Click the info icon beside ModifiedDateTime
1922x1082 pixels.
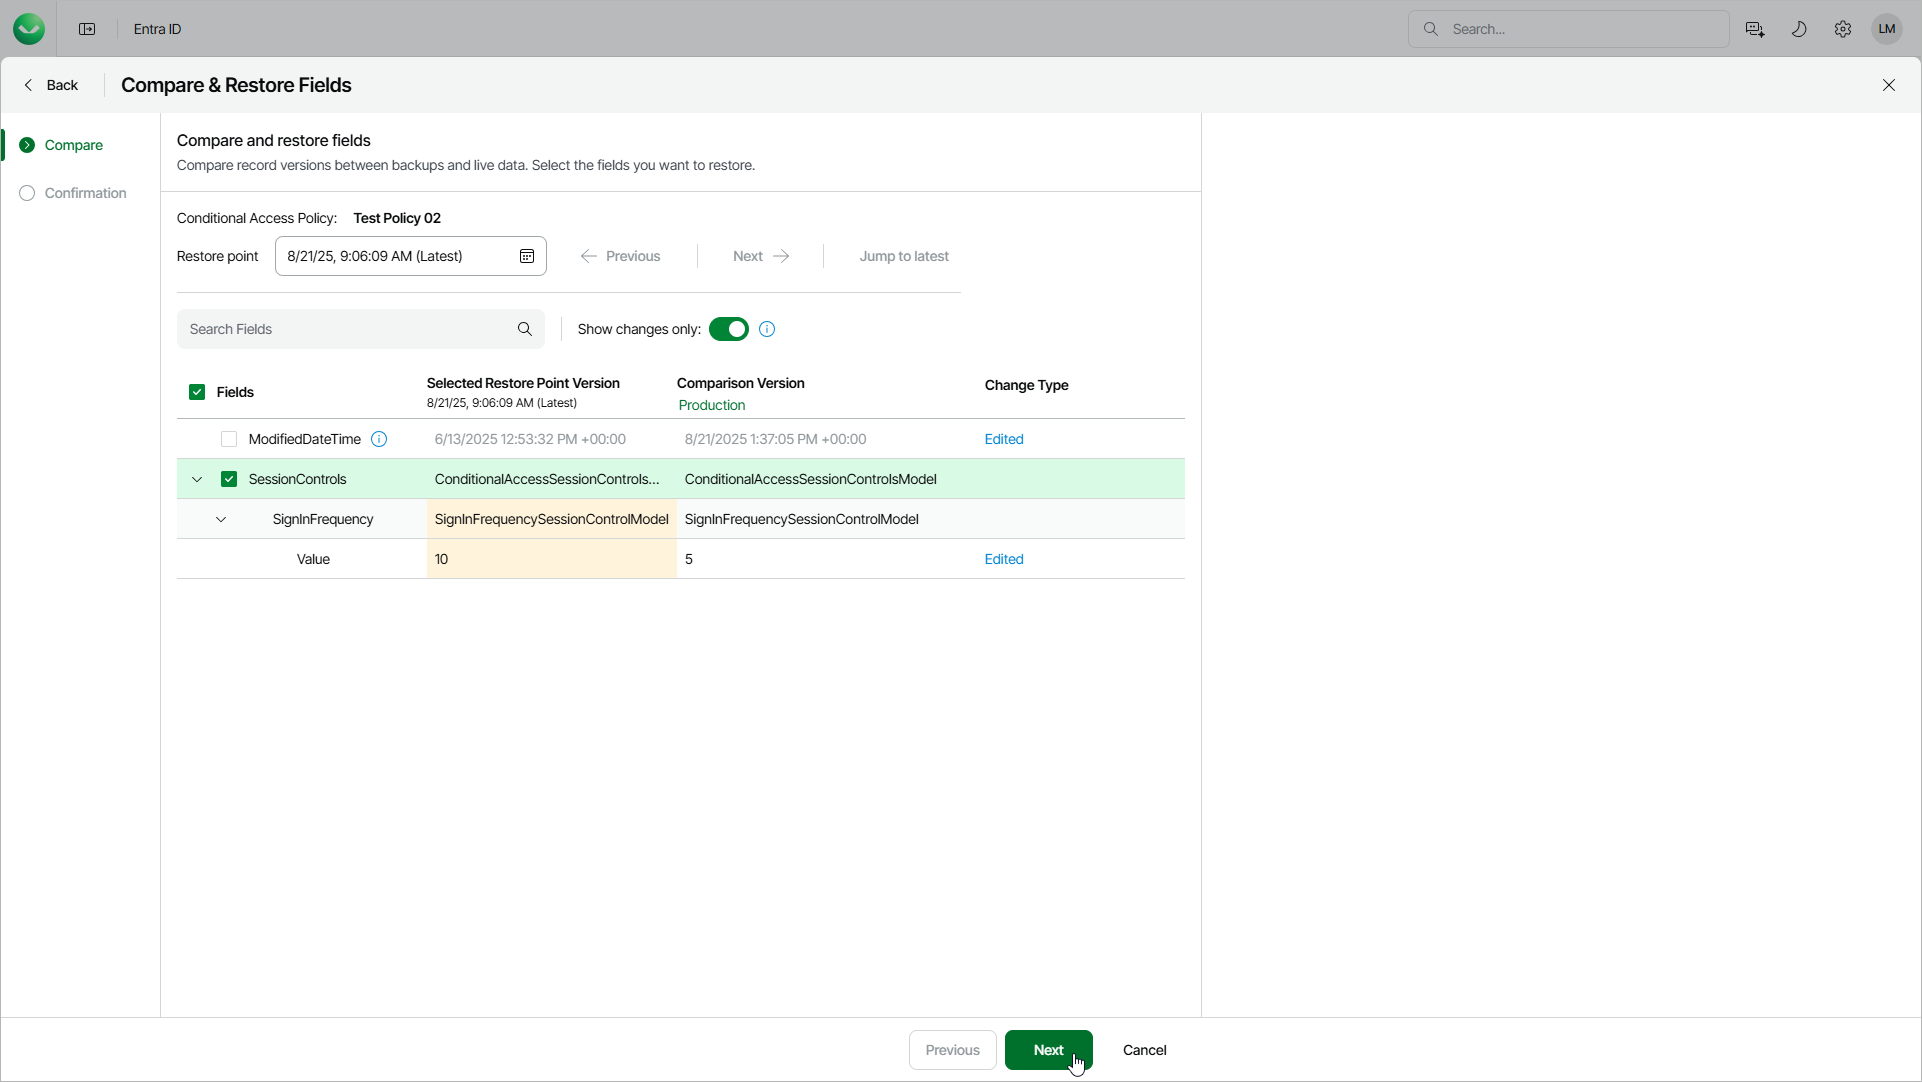click(379, 439)
